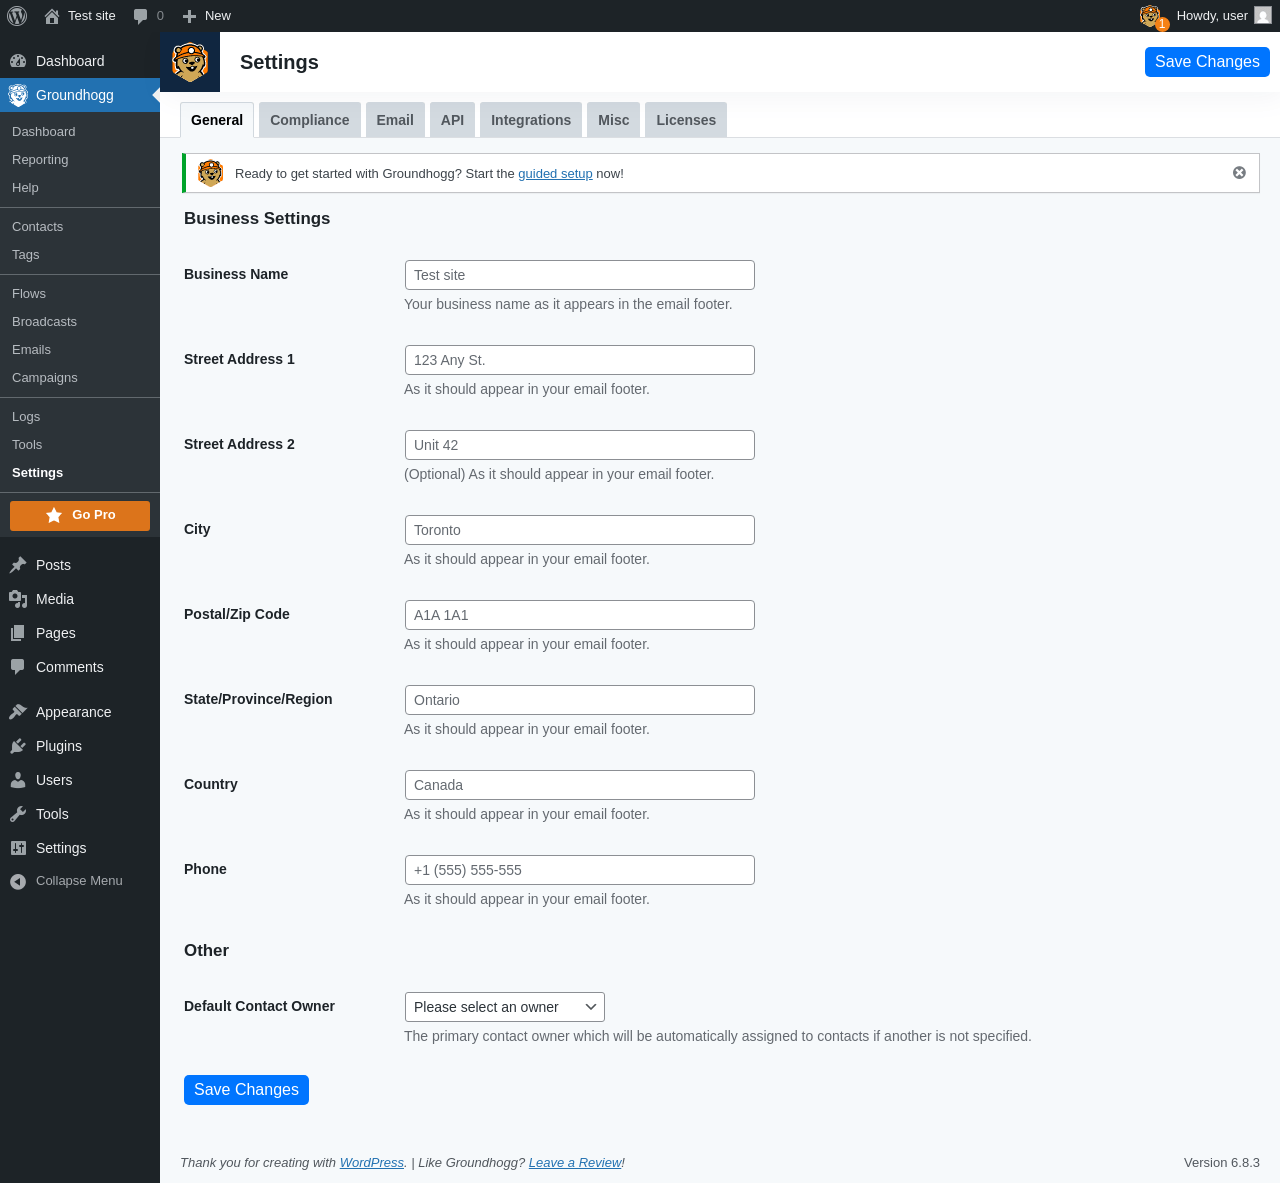The width and height of the screenshot is (1280, 1183).
Task: Dismiss the guided setup notice
Action: (x=1239, y=173)
